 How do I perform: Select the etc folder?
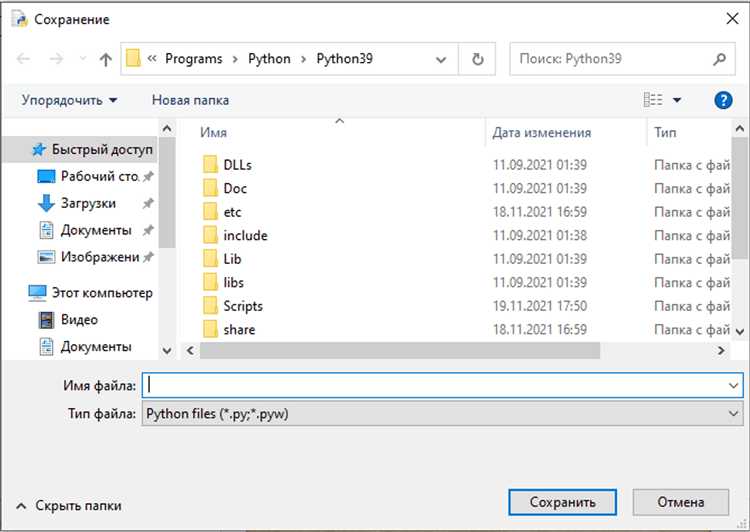pyautogui.click(x=222, y=212)
